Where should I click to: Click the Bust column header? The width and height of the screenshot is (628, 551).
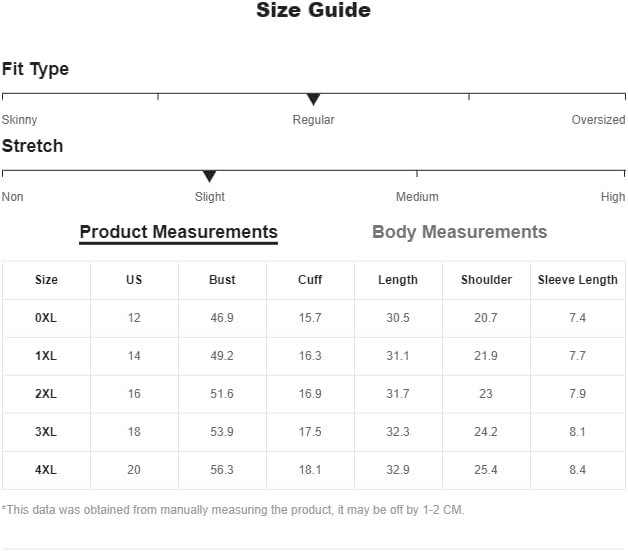[222, 280]
